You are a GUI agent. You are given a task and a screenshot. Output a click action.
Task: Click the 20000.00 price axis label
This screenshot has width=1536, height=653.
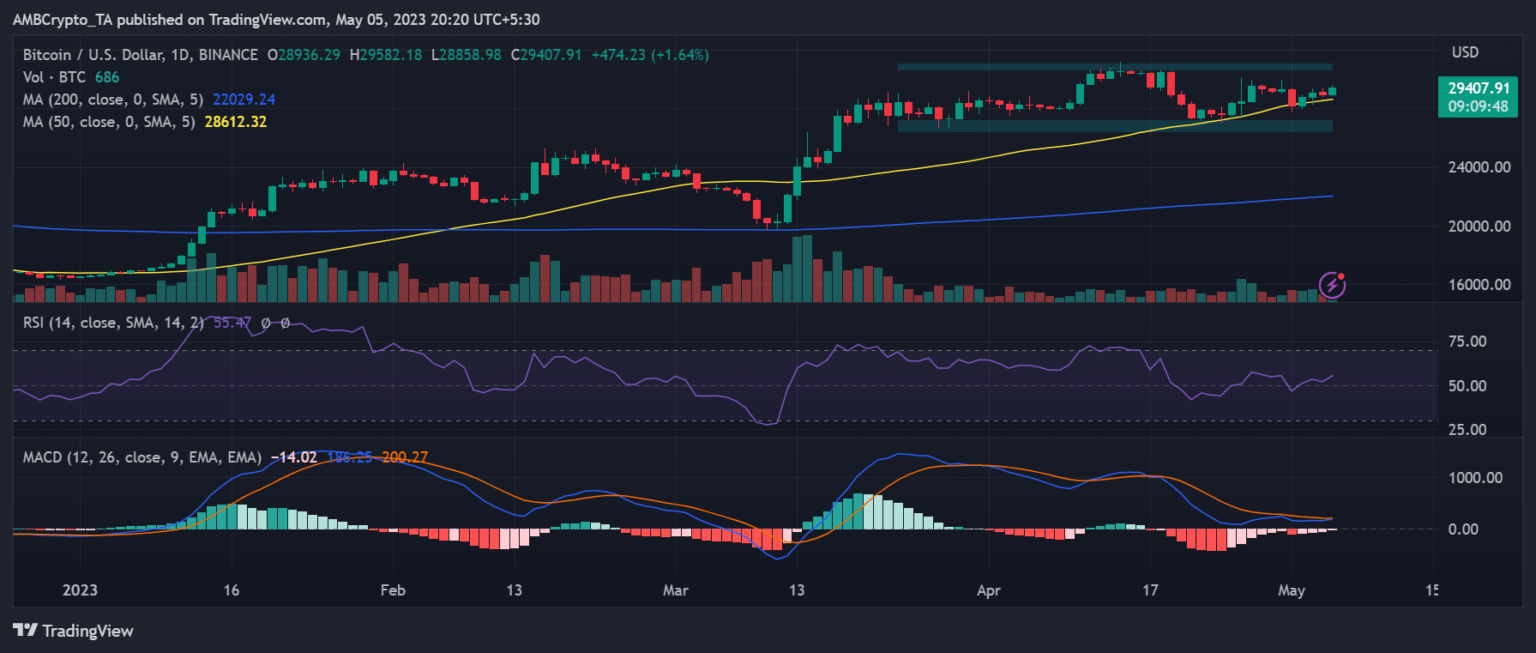pos(1476,226)
